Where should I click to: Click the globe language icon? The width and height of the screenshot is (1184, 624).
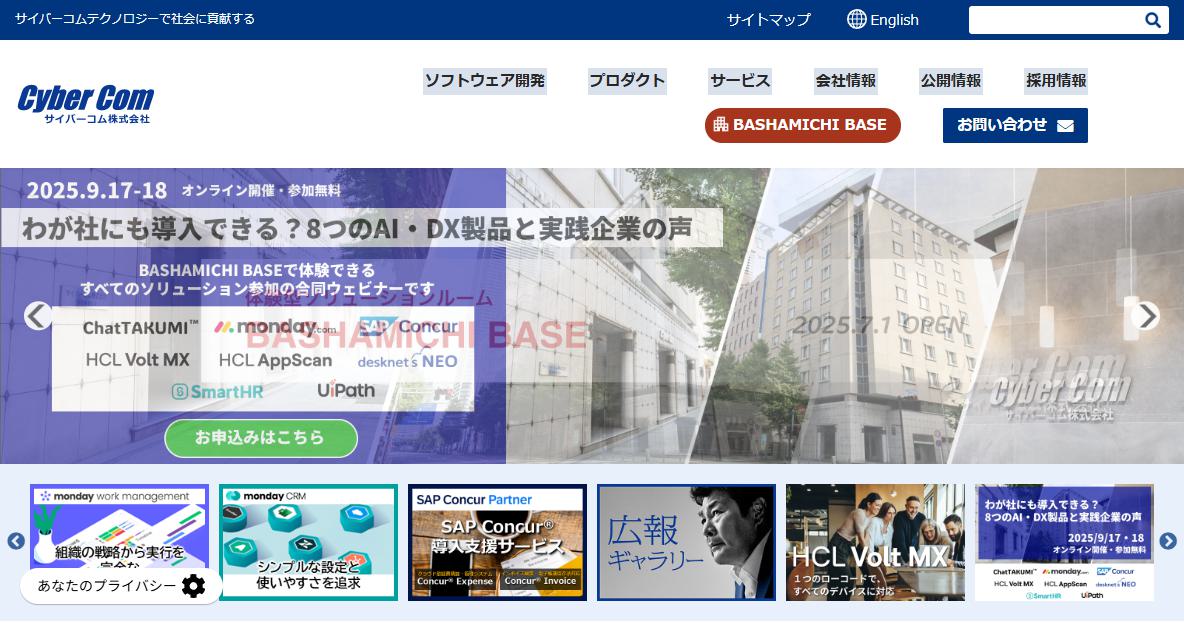tap(856, 19)
